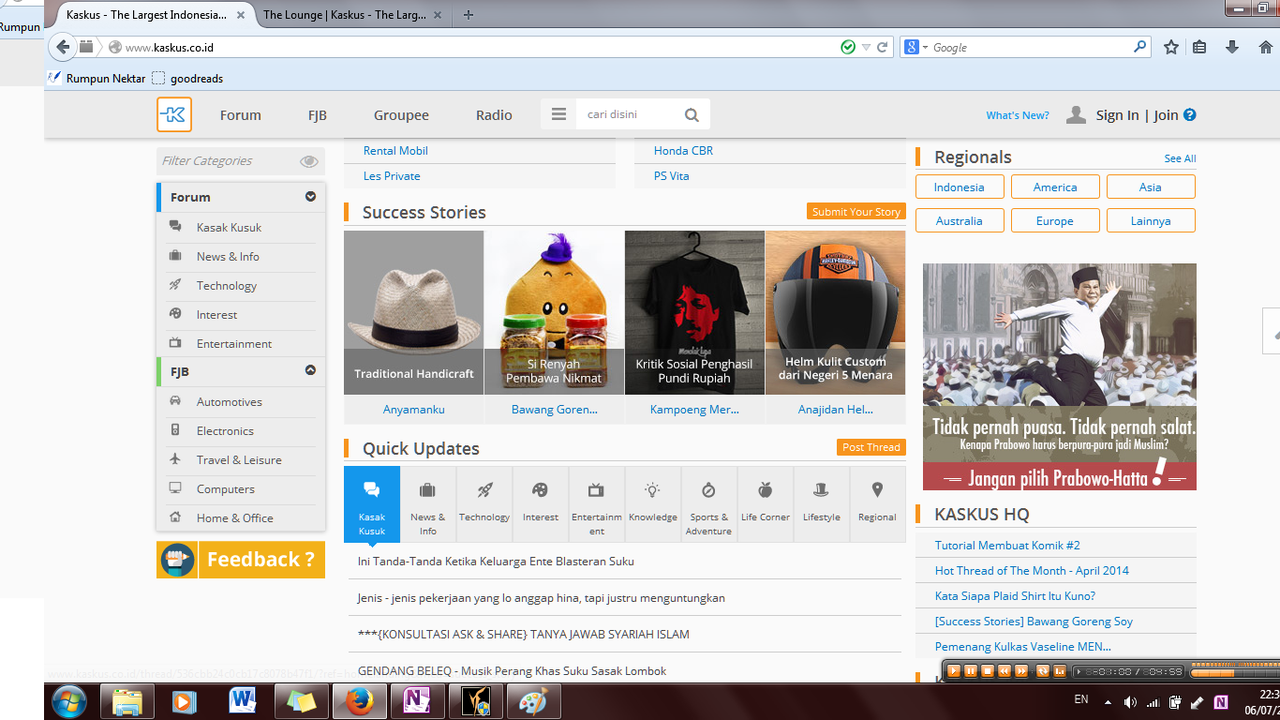Open the See All regionals link
Viewport: 1280px width, 720px height.
click(x=1180, y=158)
